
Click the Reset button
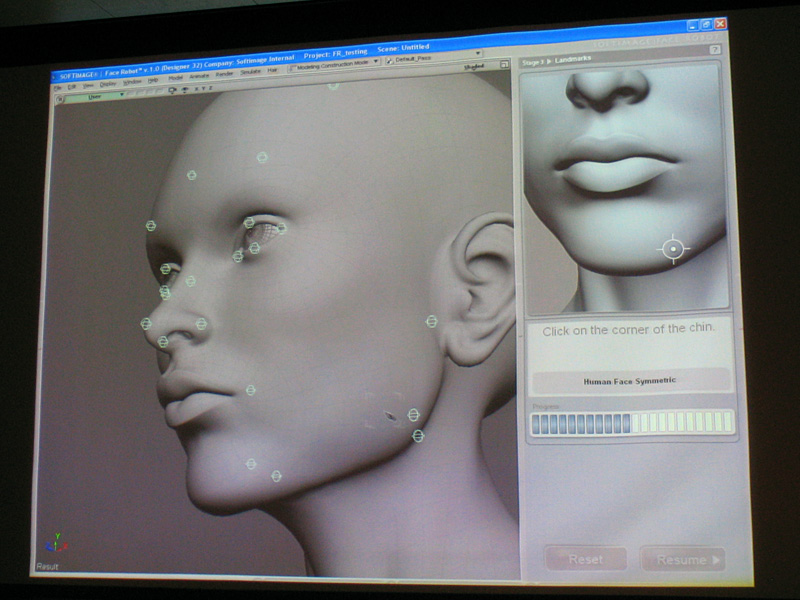pyautogui.click(x=586, y=559)
